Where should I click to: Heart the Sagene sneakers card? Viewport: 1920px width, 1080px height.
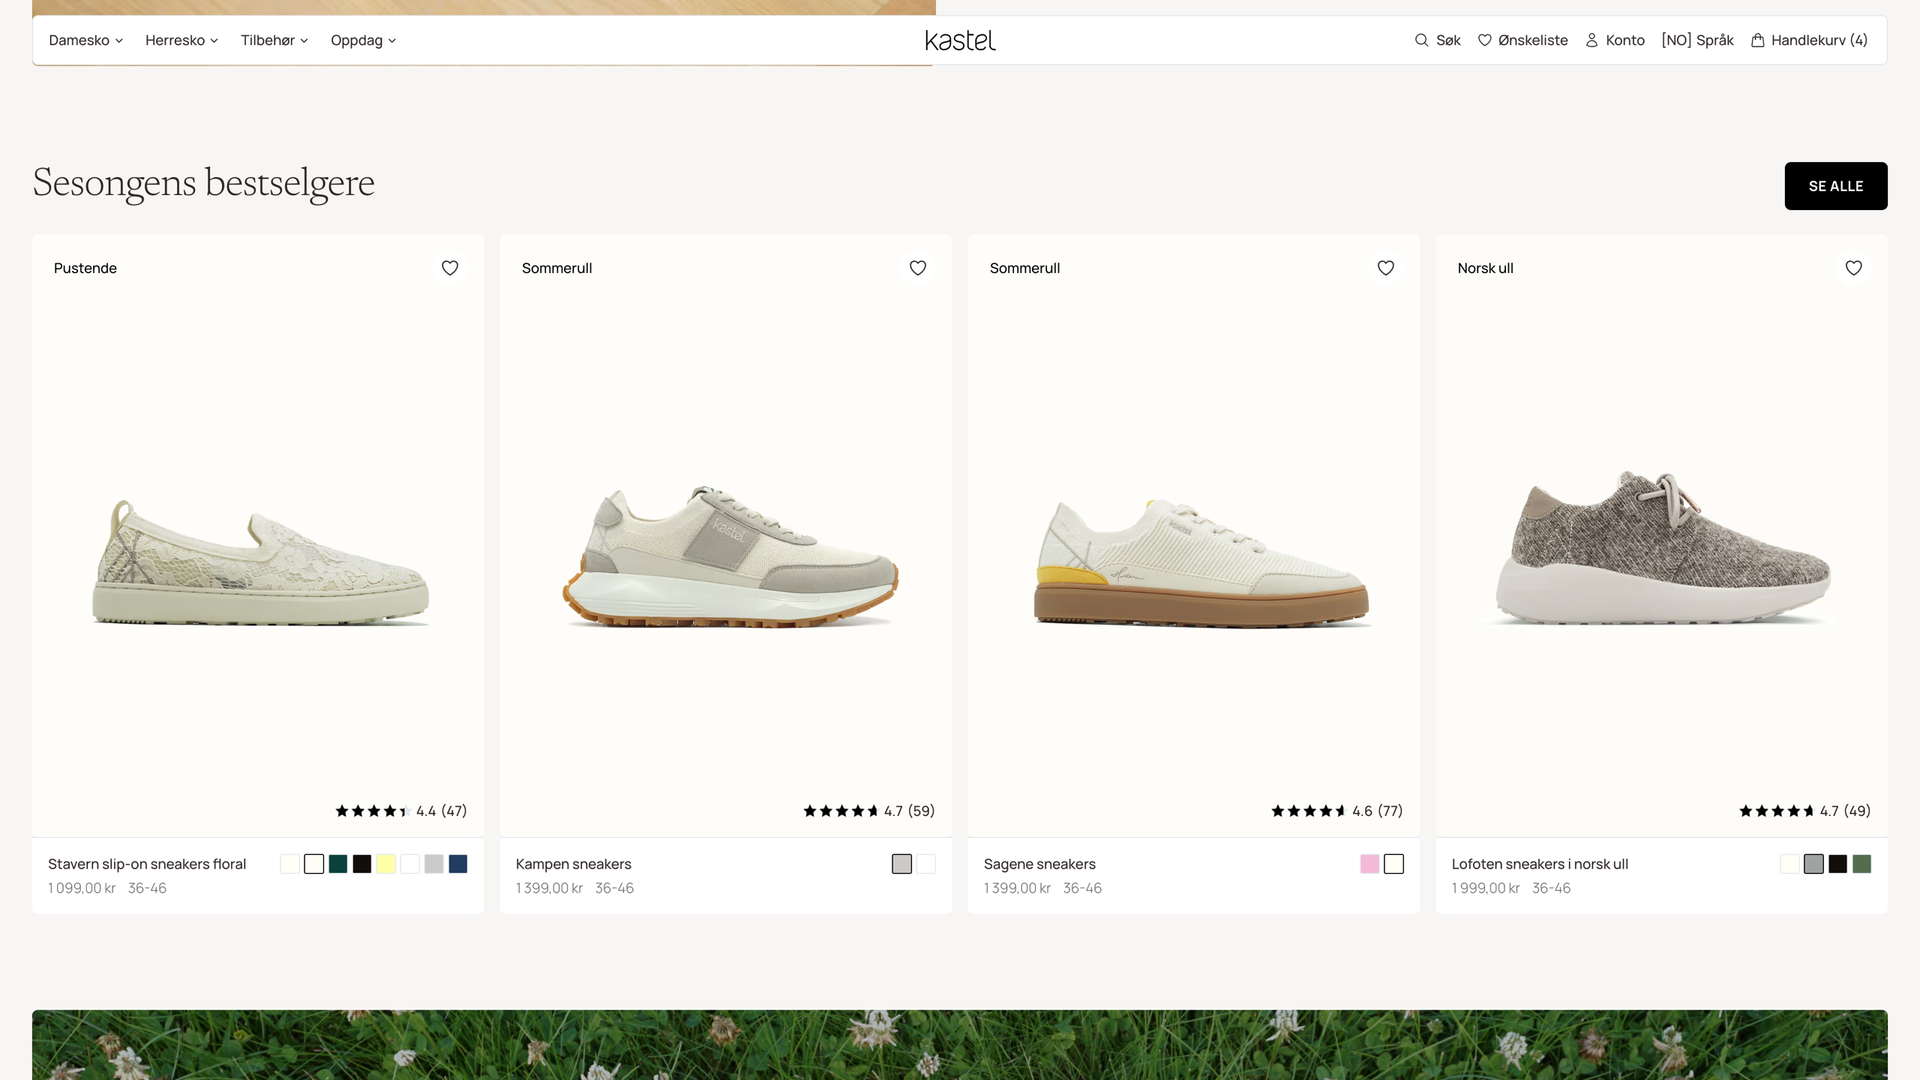coord(1386,268)
